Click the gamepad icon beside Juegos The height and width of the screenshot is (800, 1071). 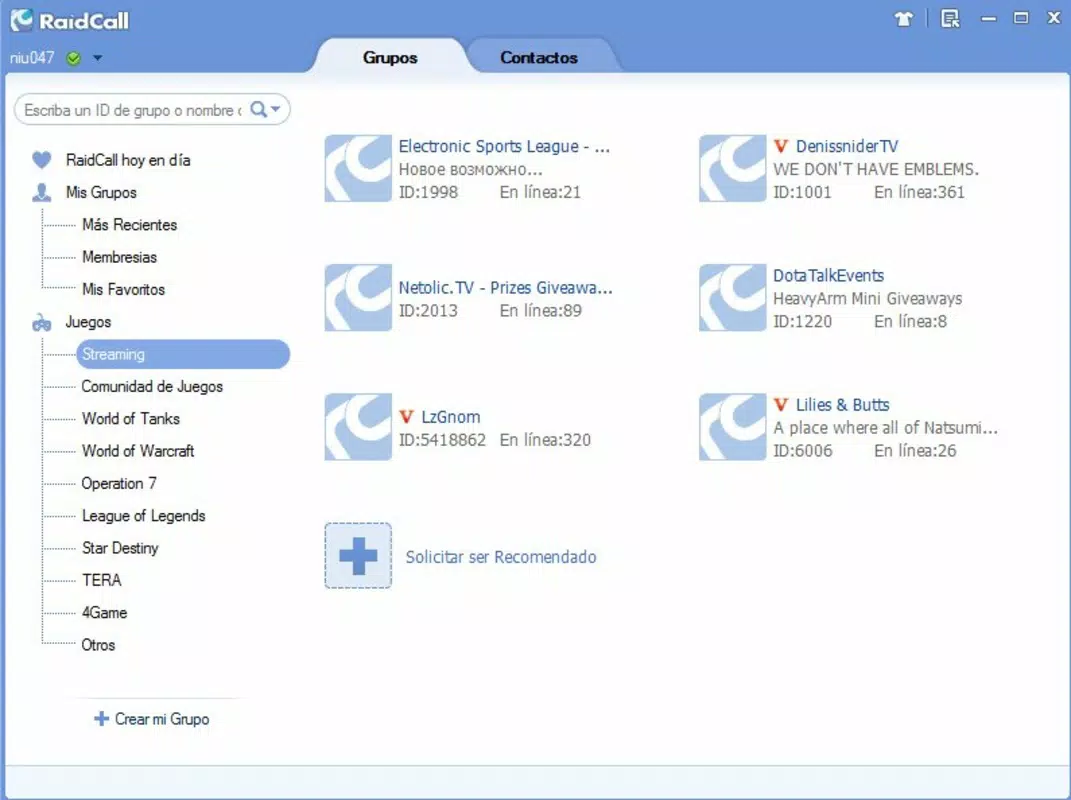(42, 322)
